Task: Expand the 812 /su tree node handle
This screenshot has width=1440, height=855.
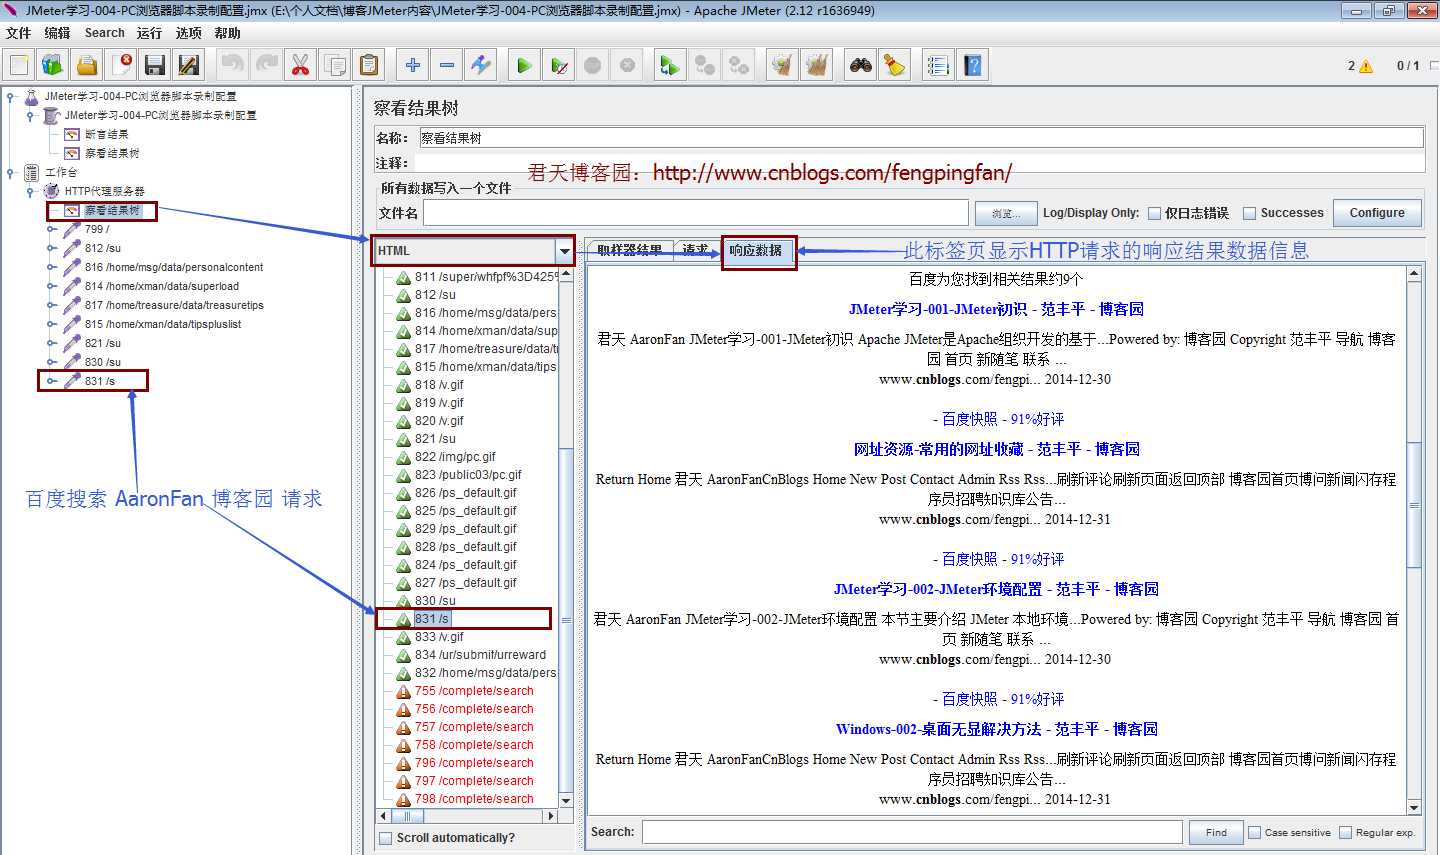Action: tap(52, 248)
